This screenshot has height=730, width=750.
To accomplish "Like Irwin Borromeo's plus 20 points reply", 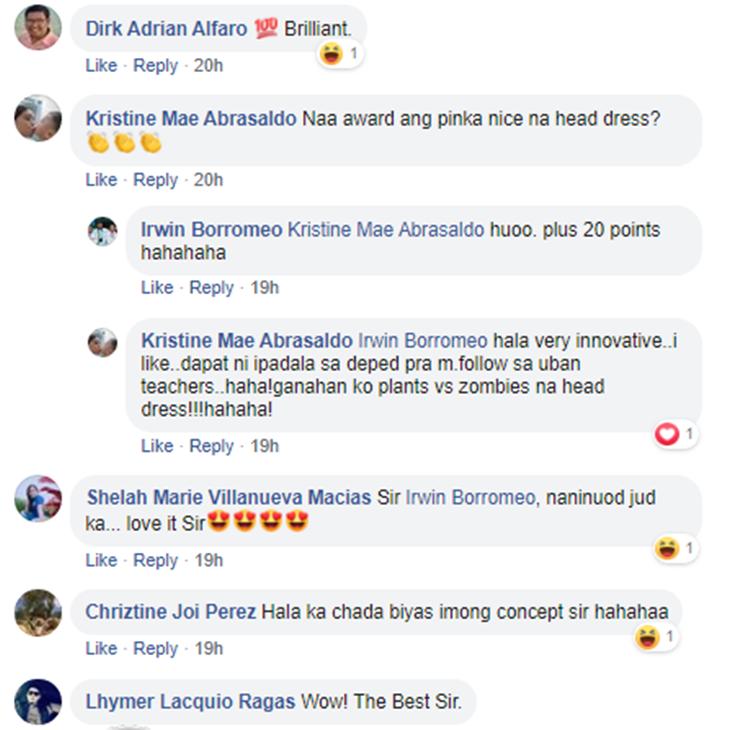I will pyautogui.click(x=157, y=288).
